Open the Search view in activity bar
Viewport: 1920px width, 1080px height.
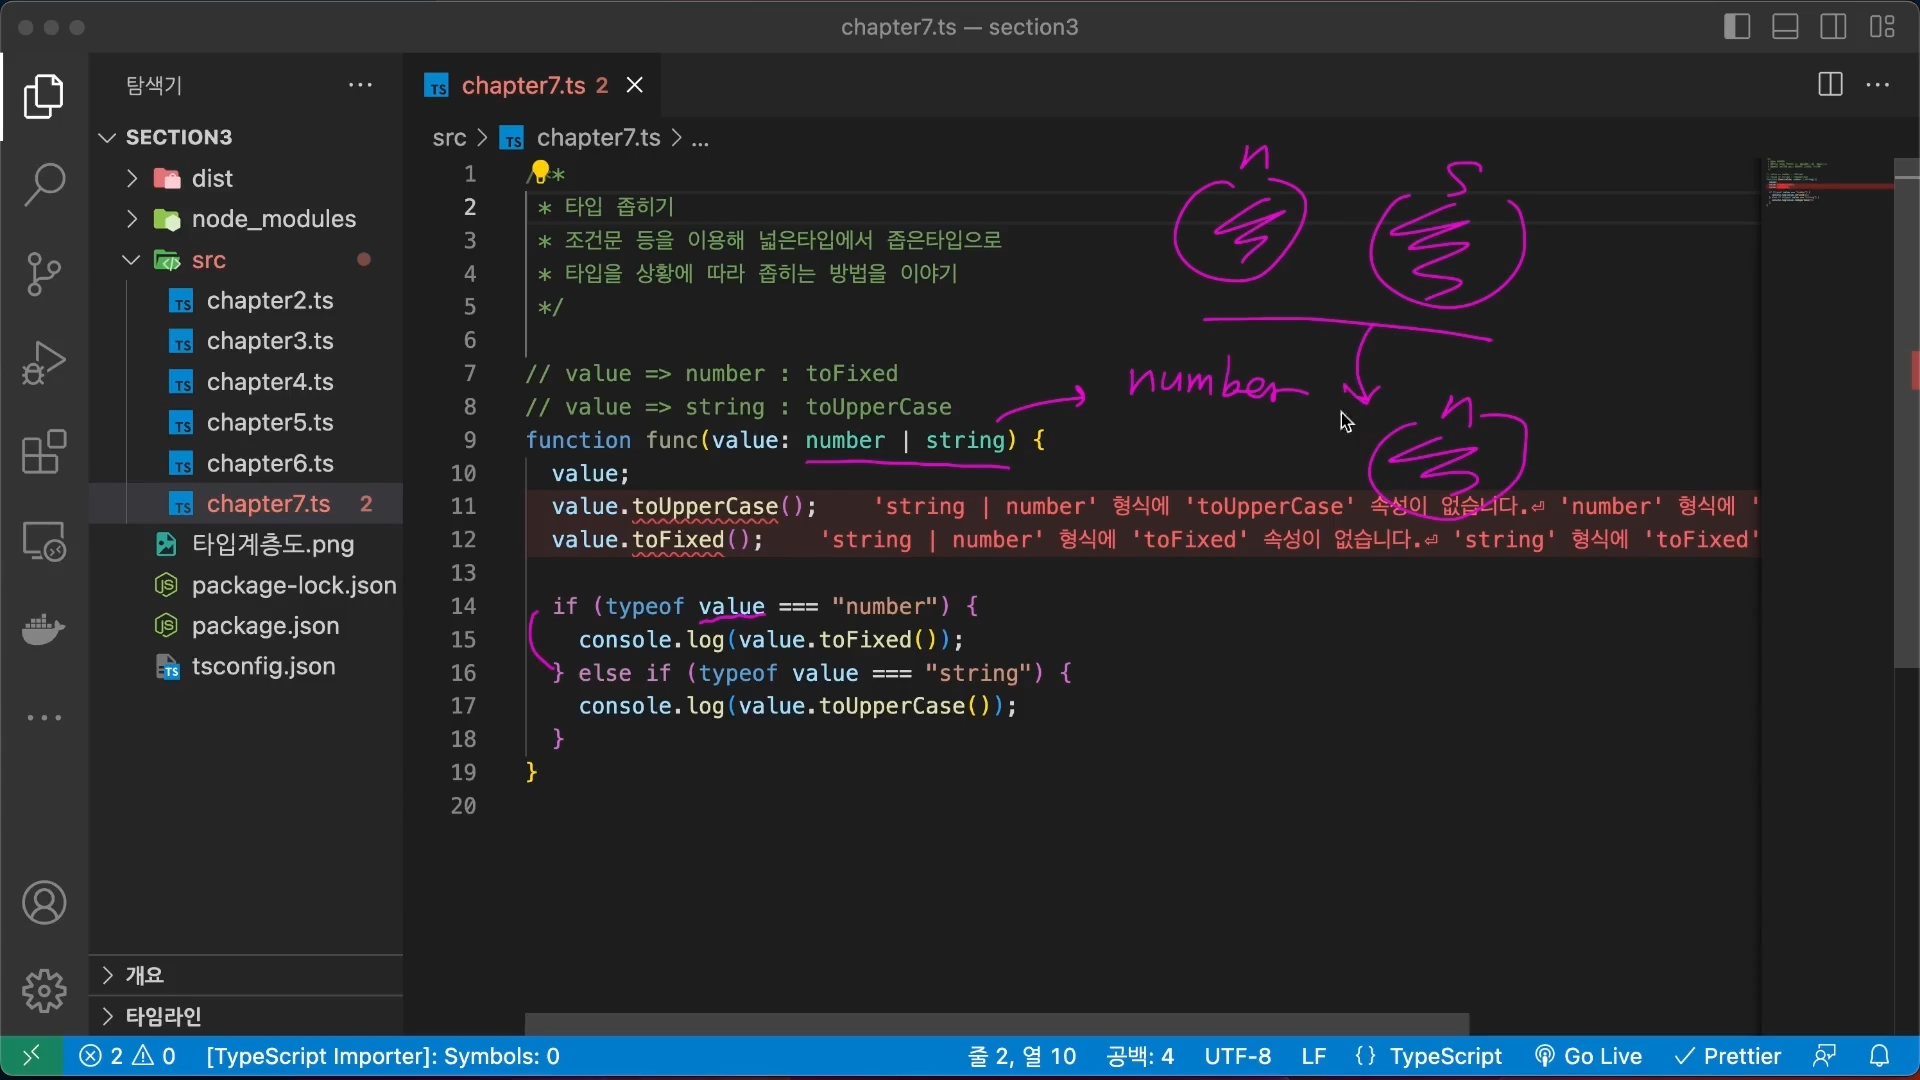point(44,185)
